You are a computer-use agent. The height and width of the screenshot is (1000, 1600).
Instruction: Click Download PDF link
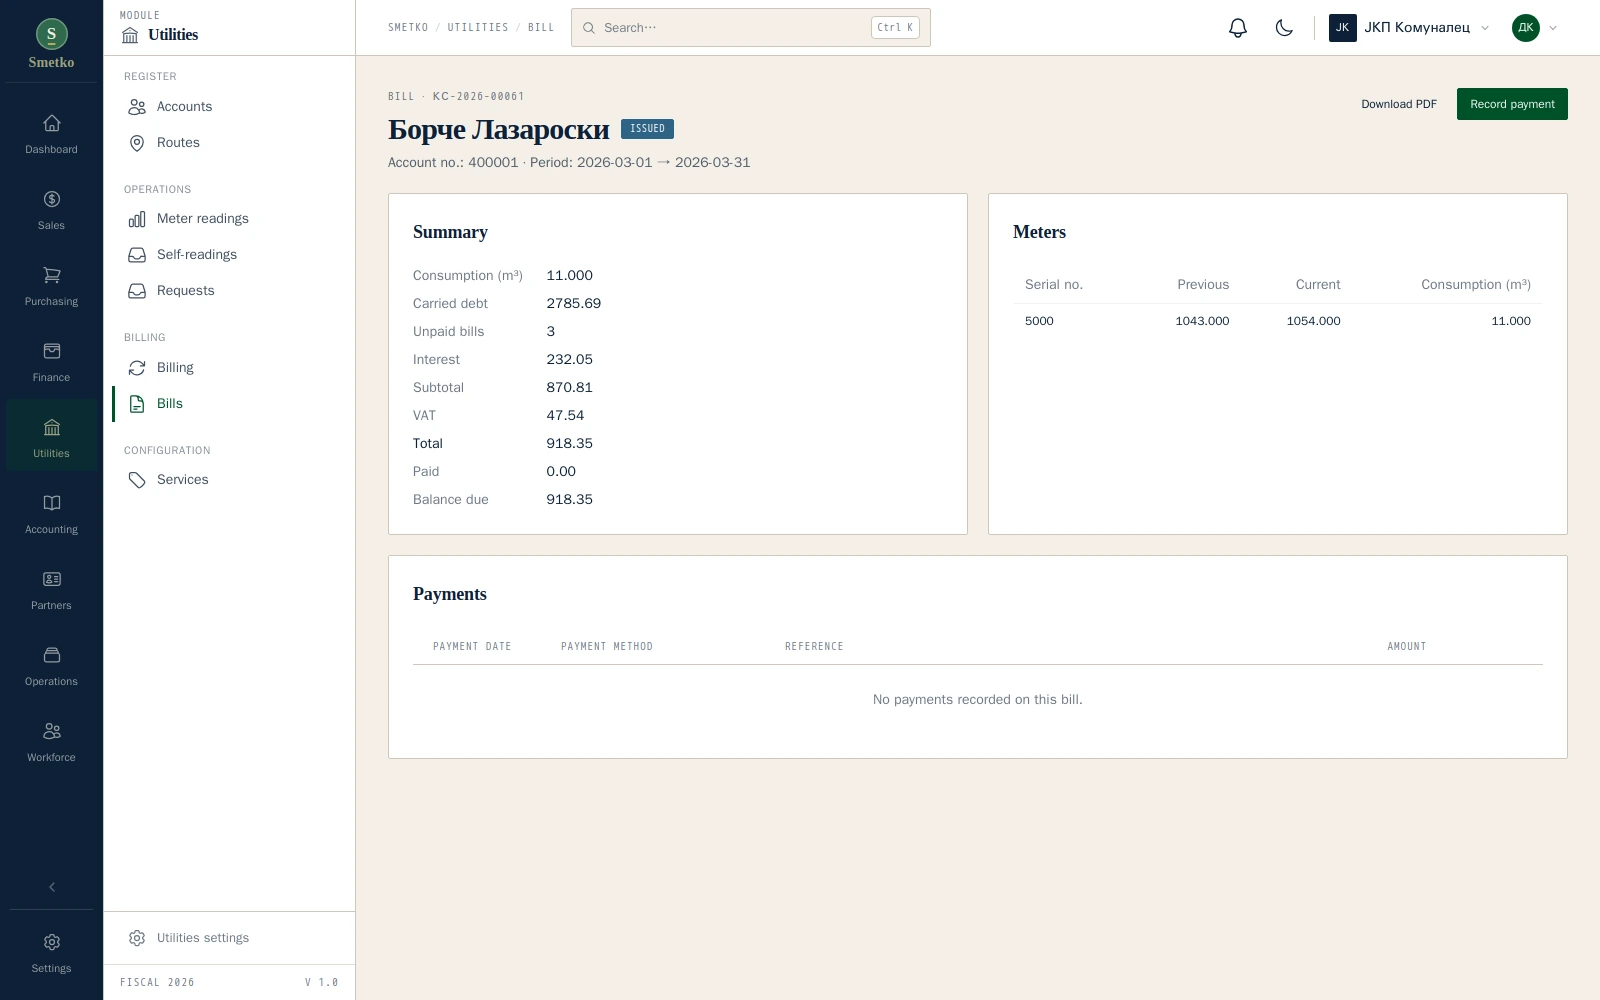click(x=1398, y=104)
